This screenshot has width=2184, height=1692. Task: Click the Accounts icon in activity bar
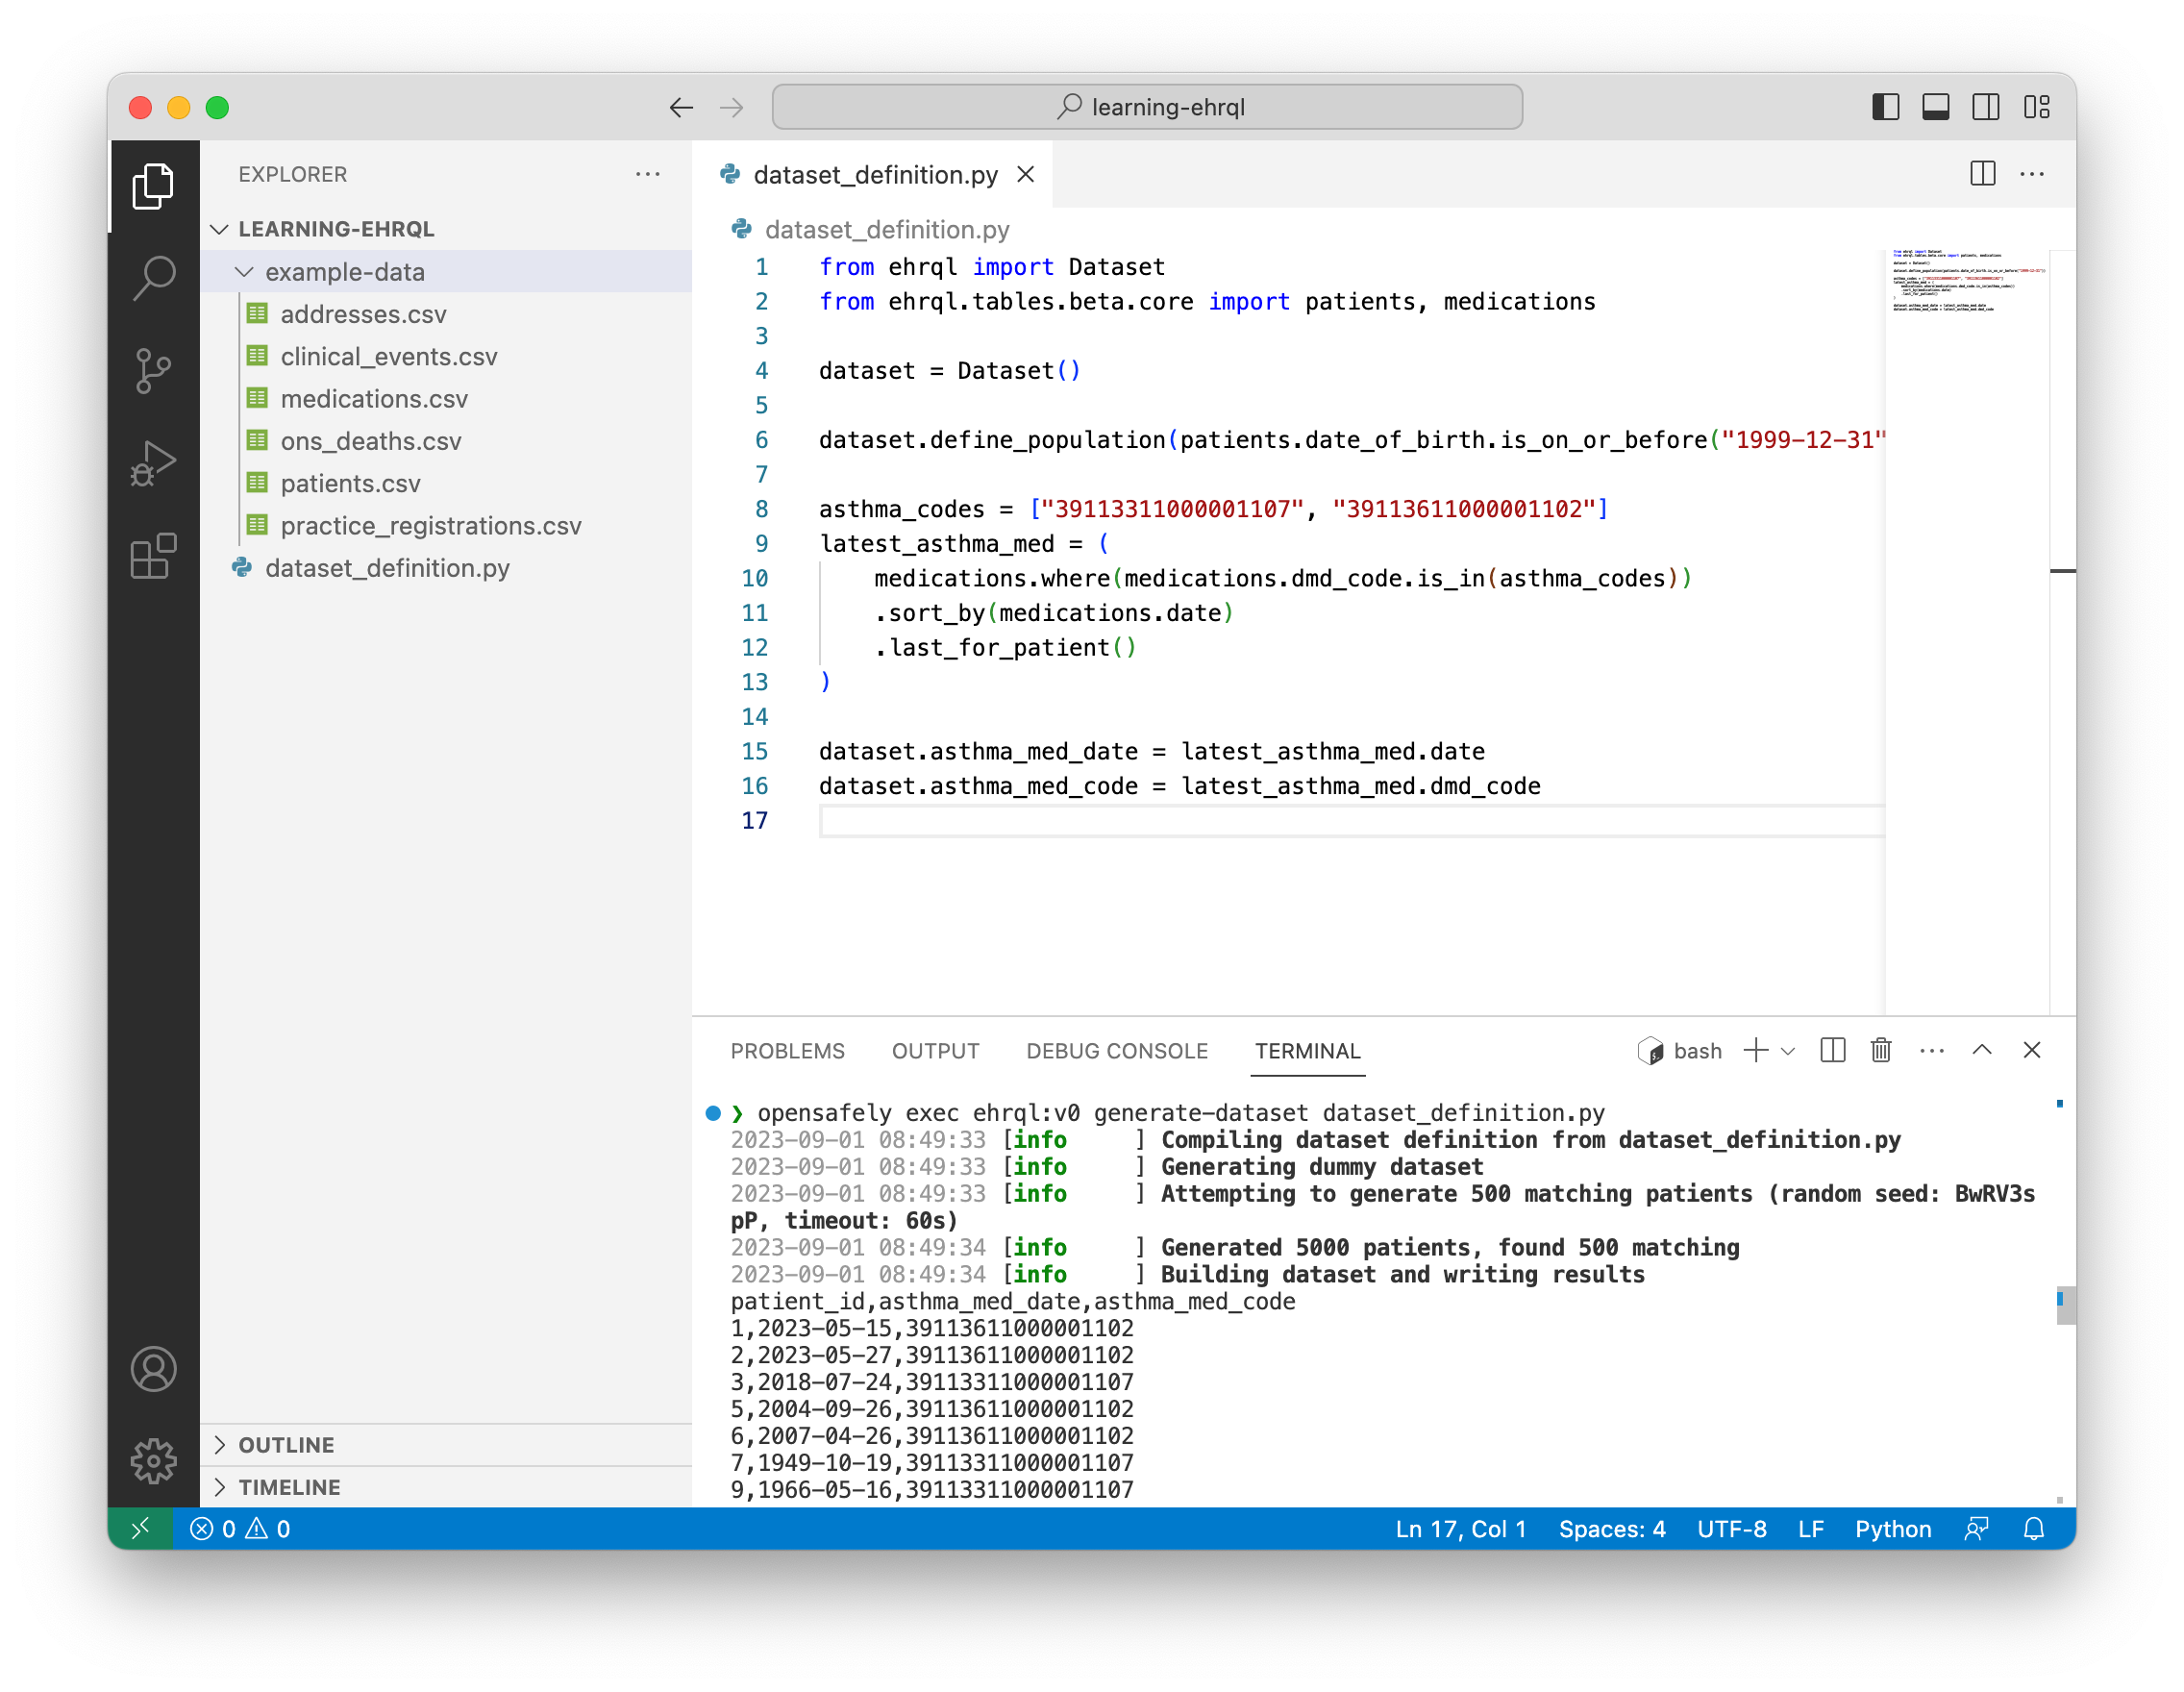153,1369
